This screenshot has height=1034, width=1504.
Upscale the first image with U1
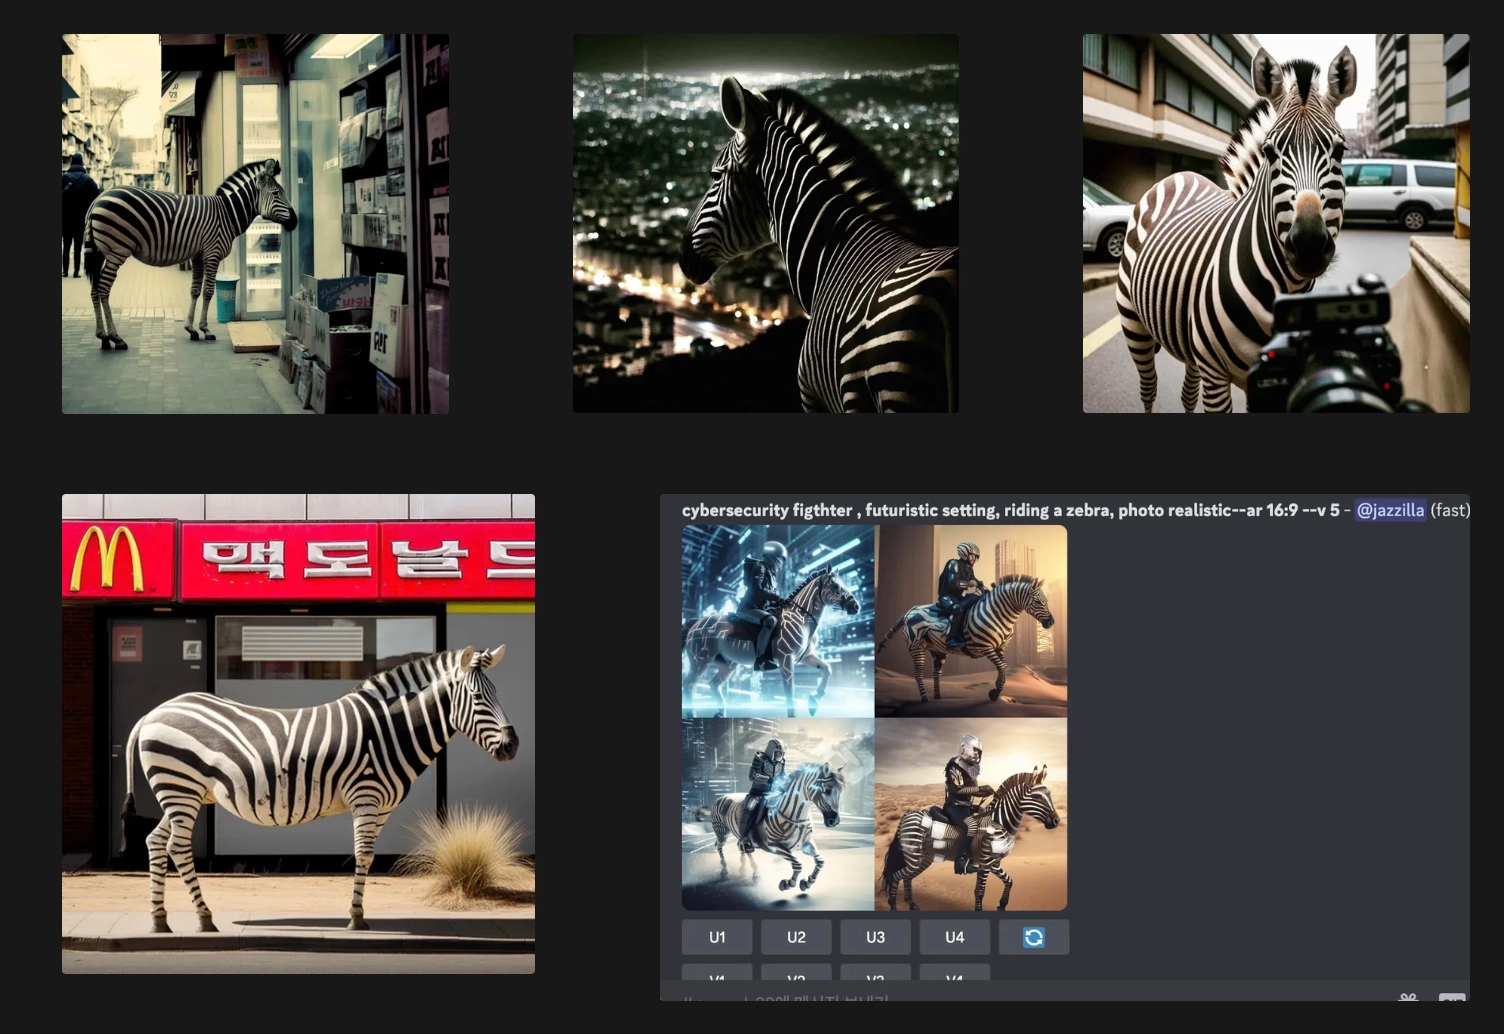(717, 937)
